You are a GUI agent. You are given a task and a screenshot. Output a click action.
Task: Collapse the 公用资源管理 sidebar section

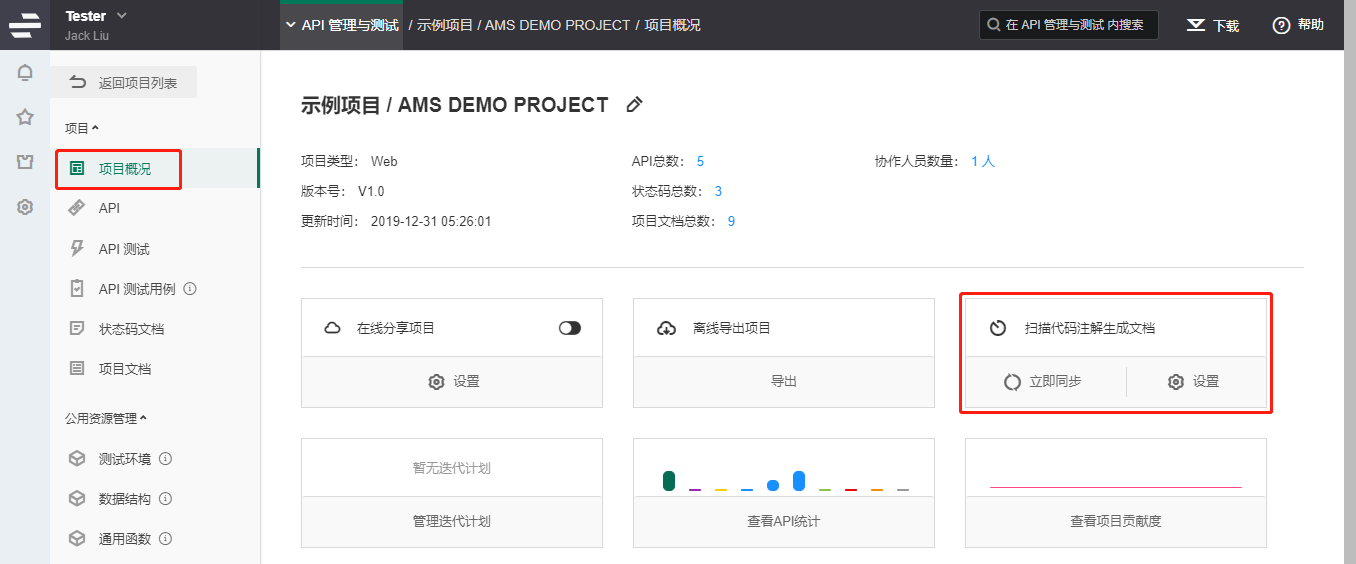(x=106, y=418)
